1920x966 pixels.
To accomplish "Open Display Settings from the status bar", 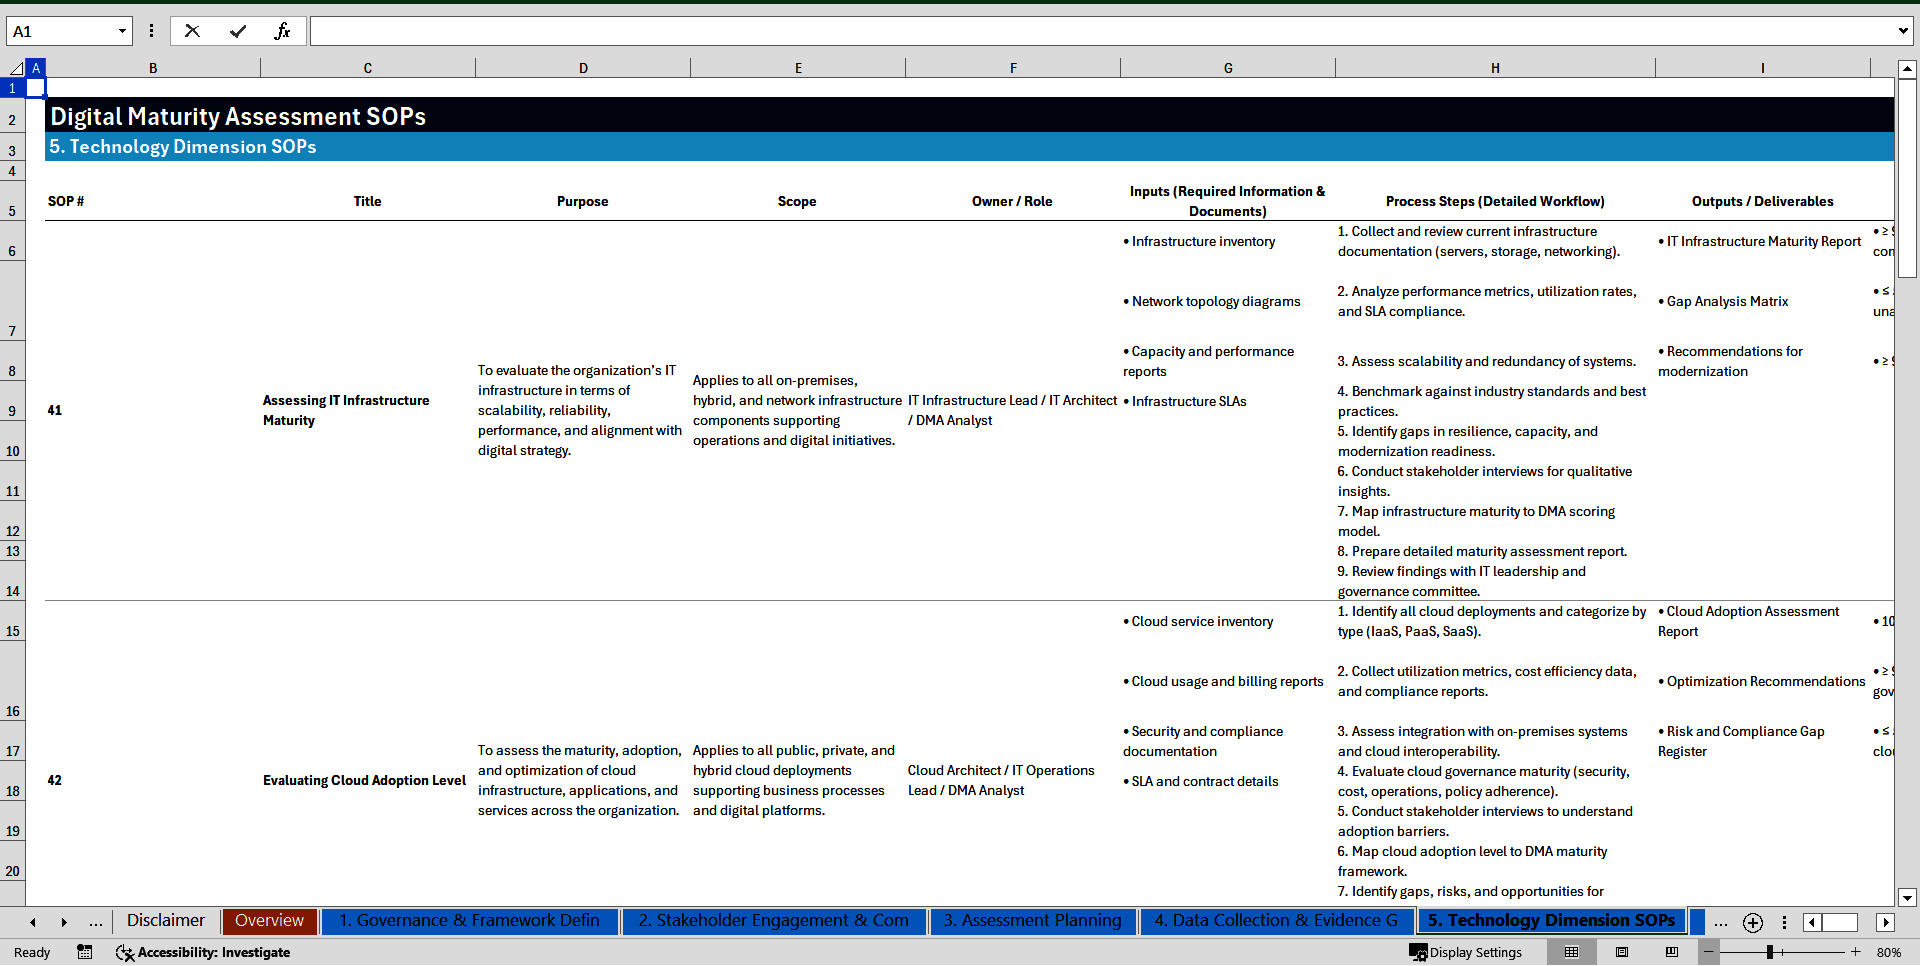I will tap(1467, 952).
